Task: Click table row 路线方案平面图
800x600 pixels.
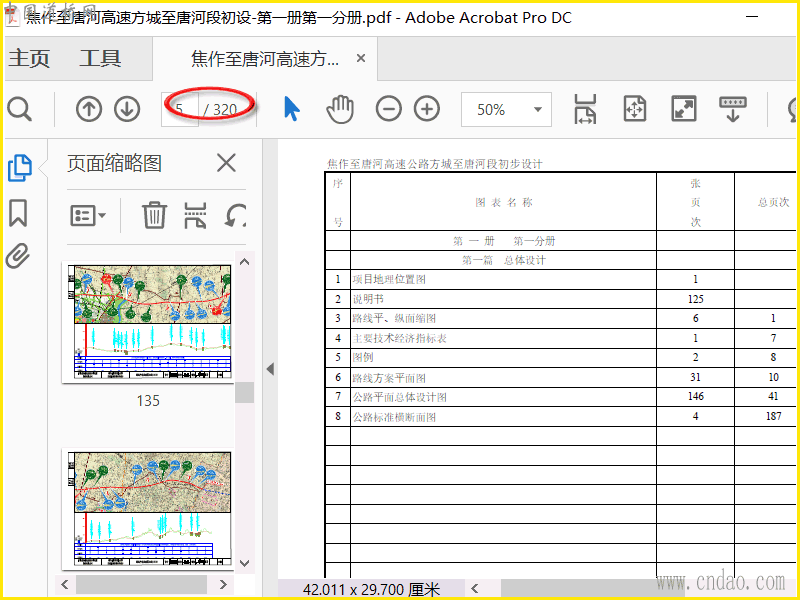Action: coord(560,378)
